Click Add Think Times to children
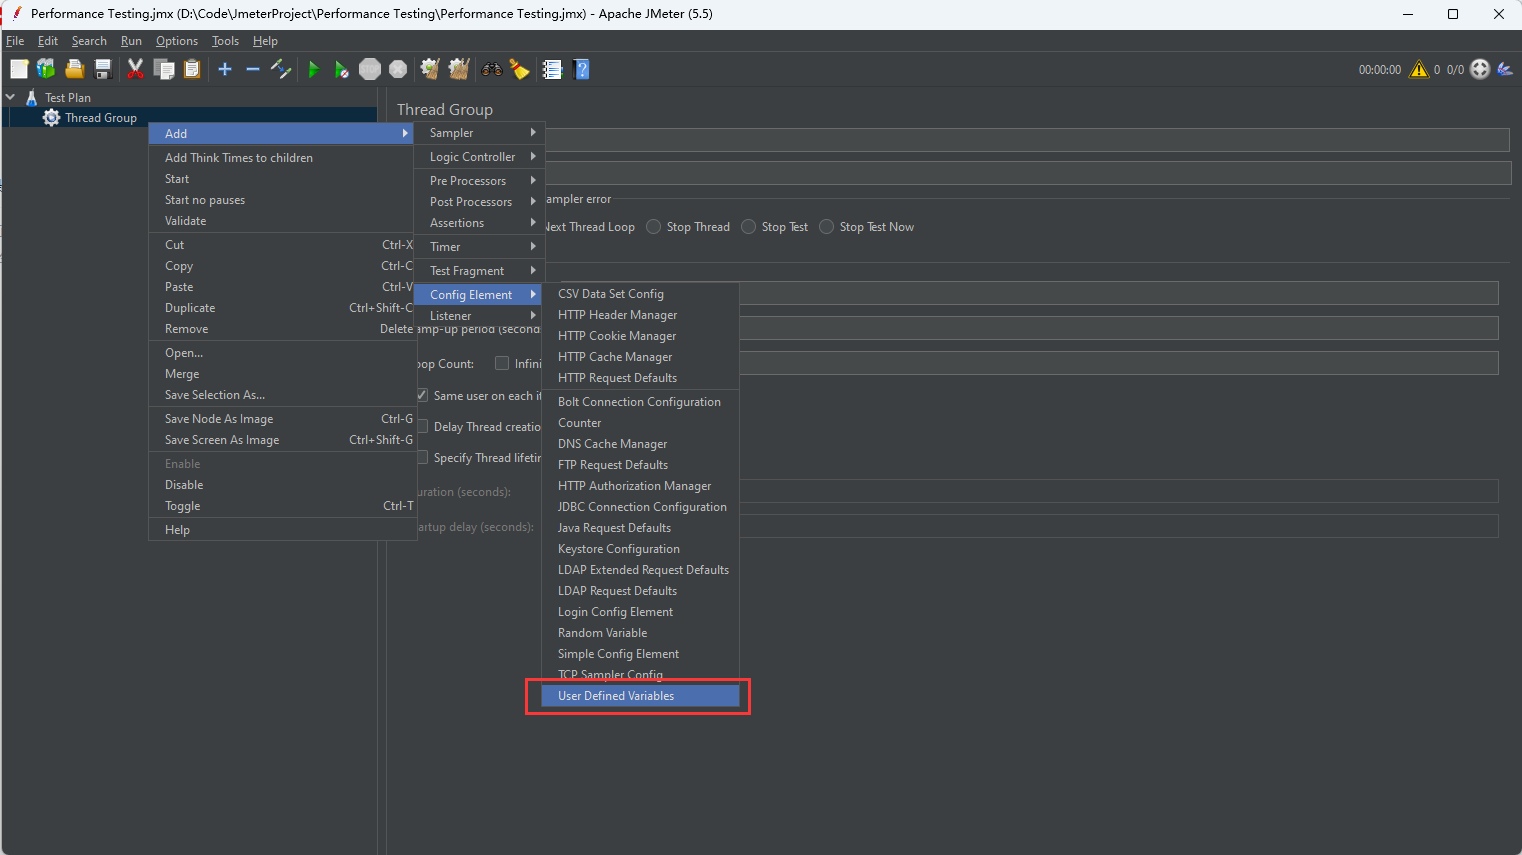 click(x=282, y=158)
